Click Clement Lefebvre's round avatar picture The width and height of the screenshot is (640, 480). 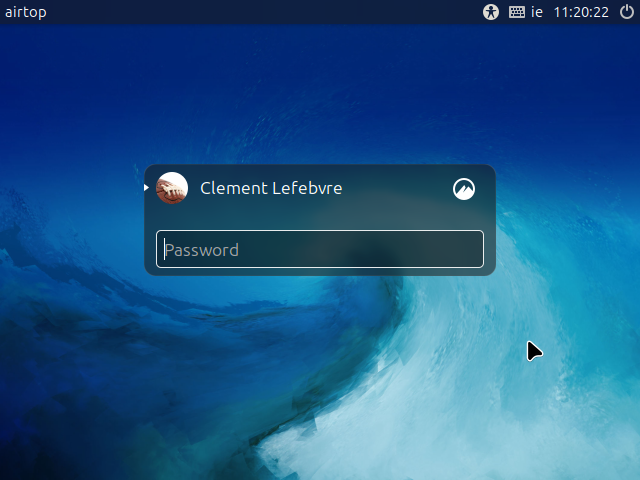(172, 188)
